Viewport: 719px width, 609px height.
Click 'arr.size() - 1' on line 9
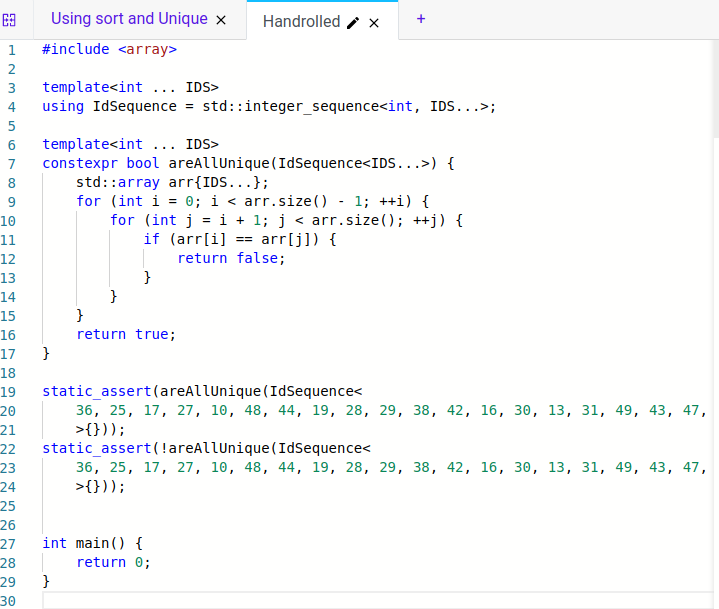tap(304, 201)
